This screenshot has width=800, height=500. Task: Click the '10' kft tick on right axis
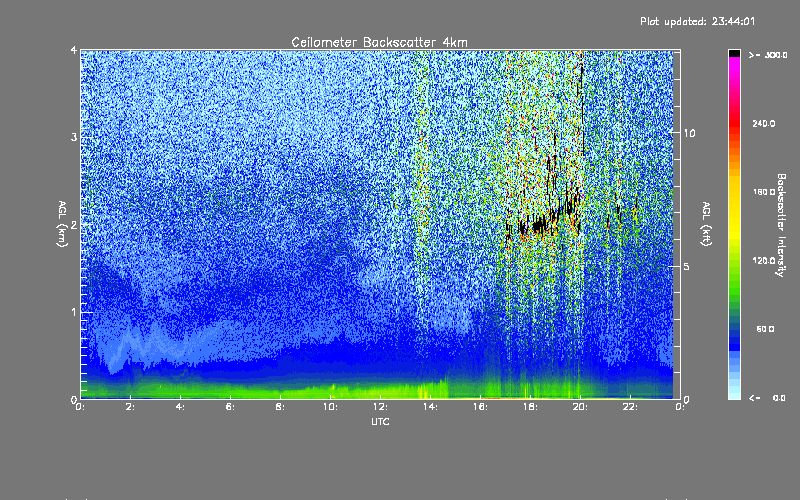pos(689,134)
